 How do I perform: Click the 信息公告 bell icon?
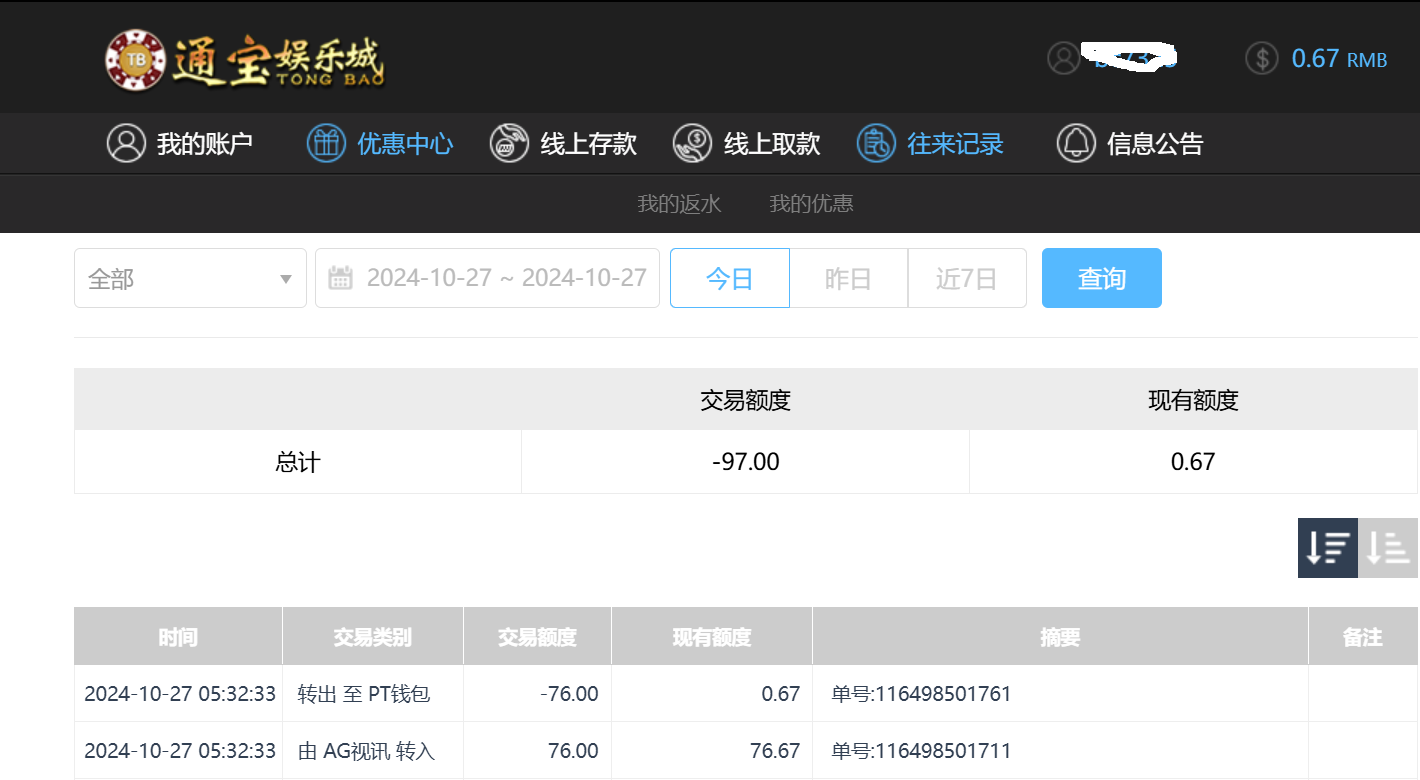tap(1076, 143)
